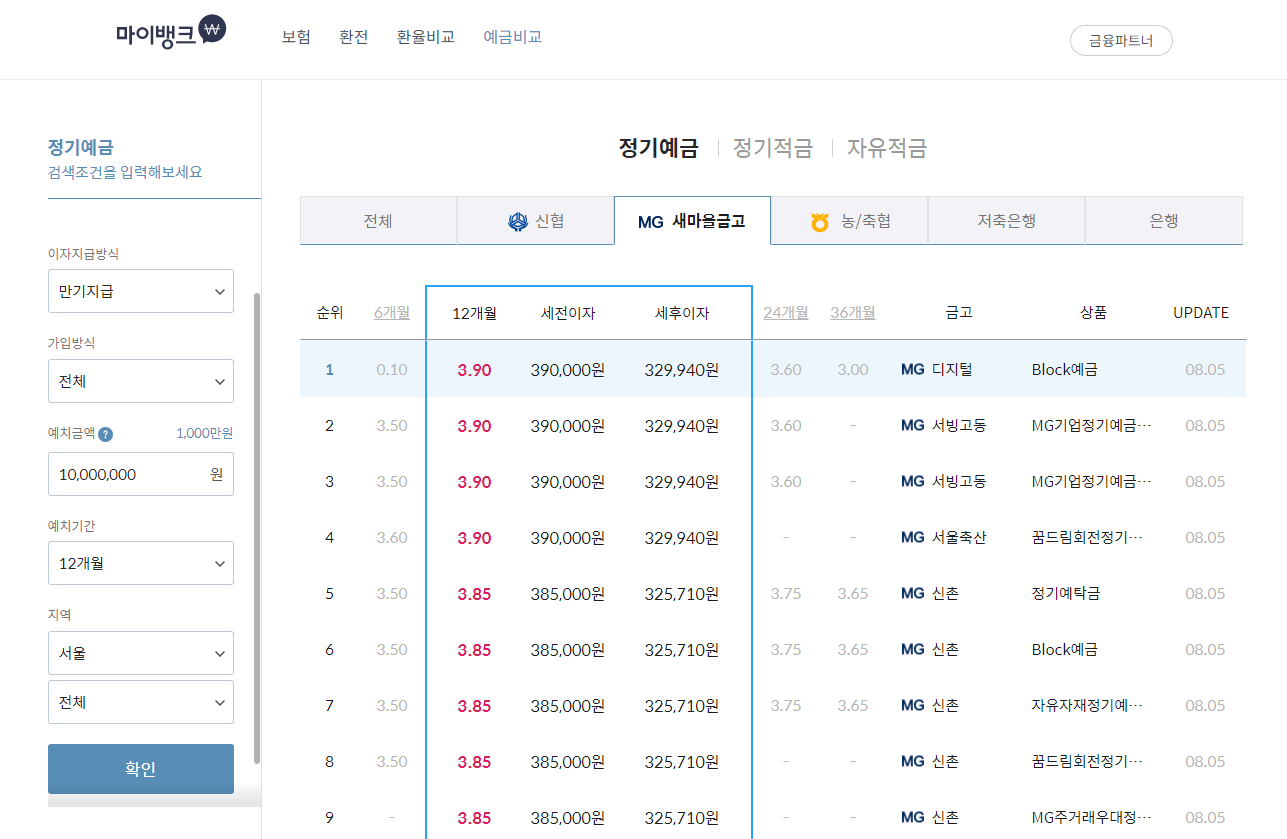Sort by the 36개월 column header
This screenshot has height=839, width=1287.
pos(853,312)
